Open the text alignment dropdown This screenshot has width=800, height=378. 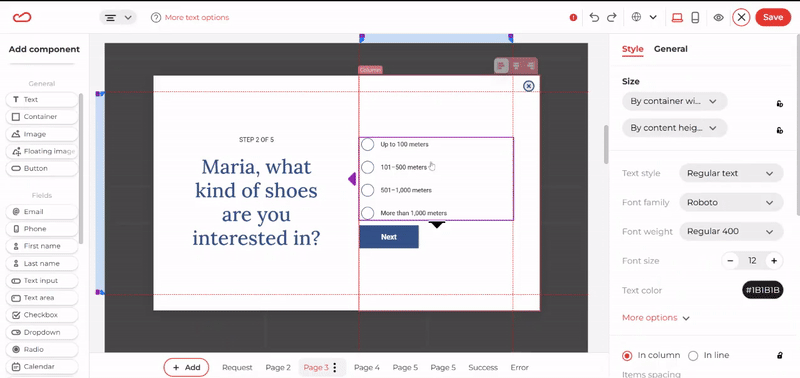[x=118, y=17]
